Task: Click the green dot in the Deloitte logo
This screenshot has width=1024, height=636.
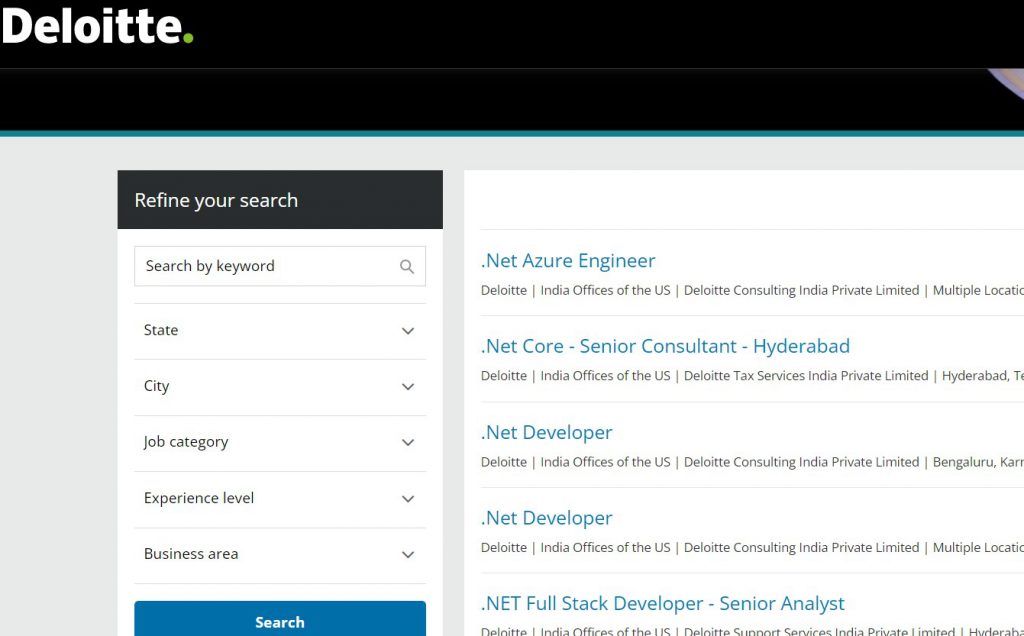Action: point(186,37)
